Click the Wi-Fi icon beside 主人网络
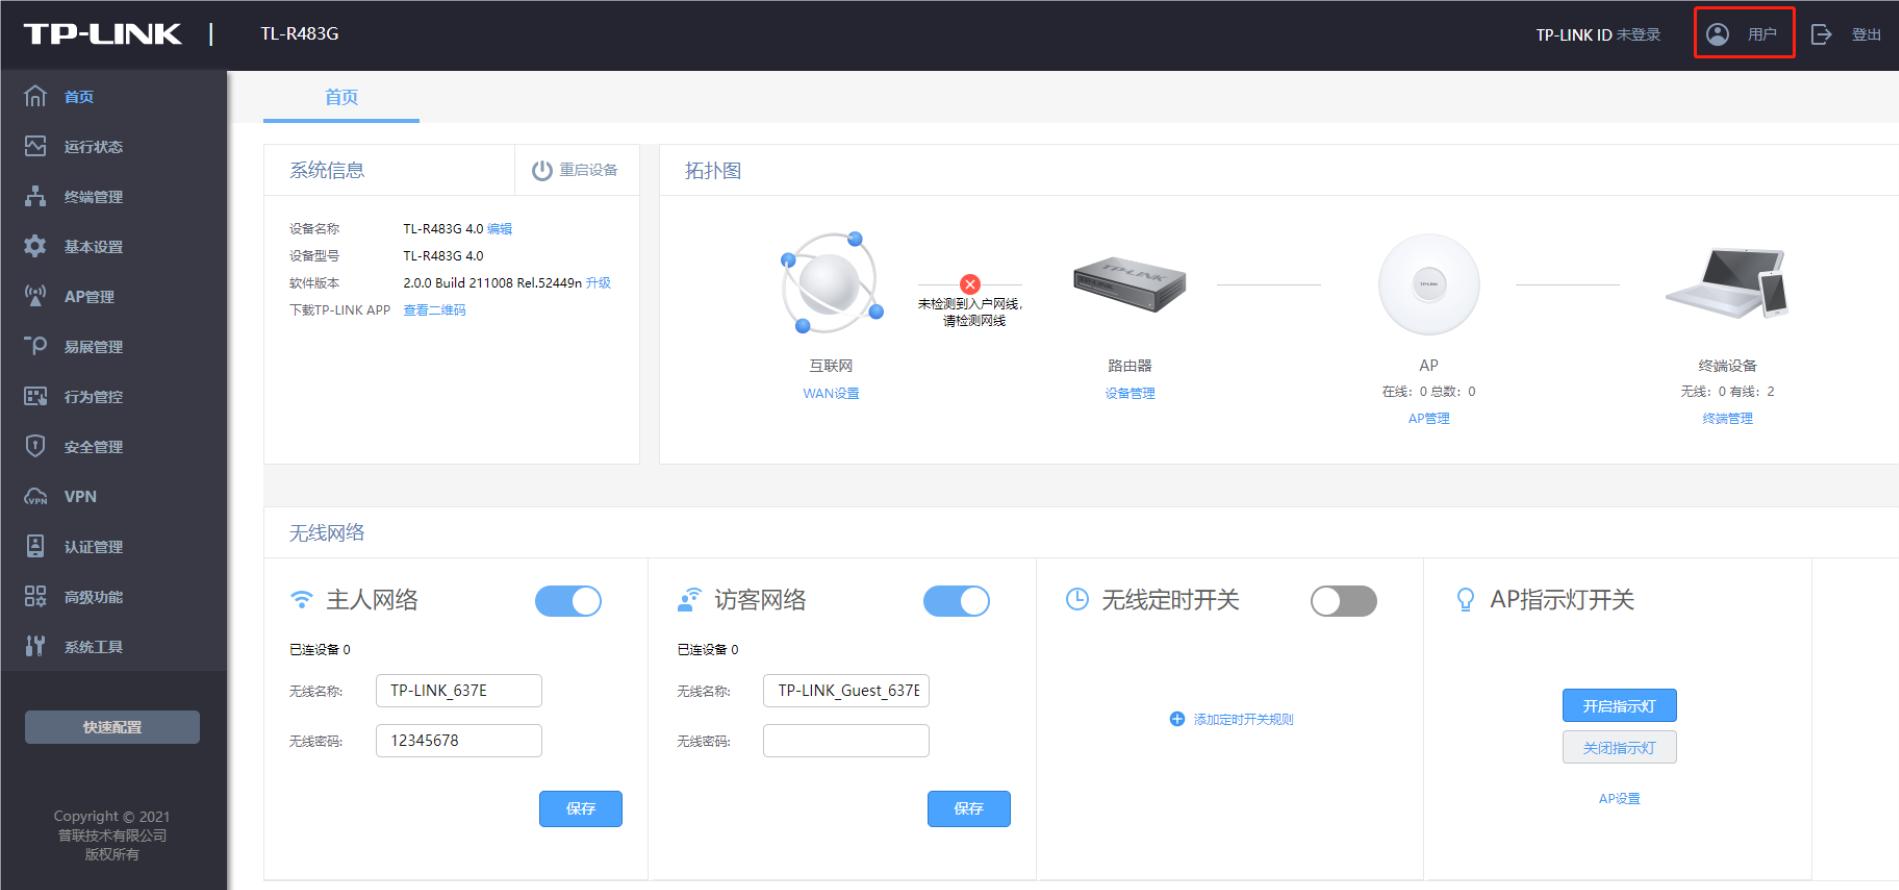The width and height of the screenshot is (1899, 890). (301, 600)
